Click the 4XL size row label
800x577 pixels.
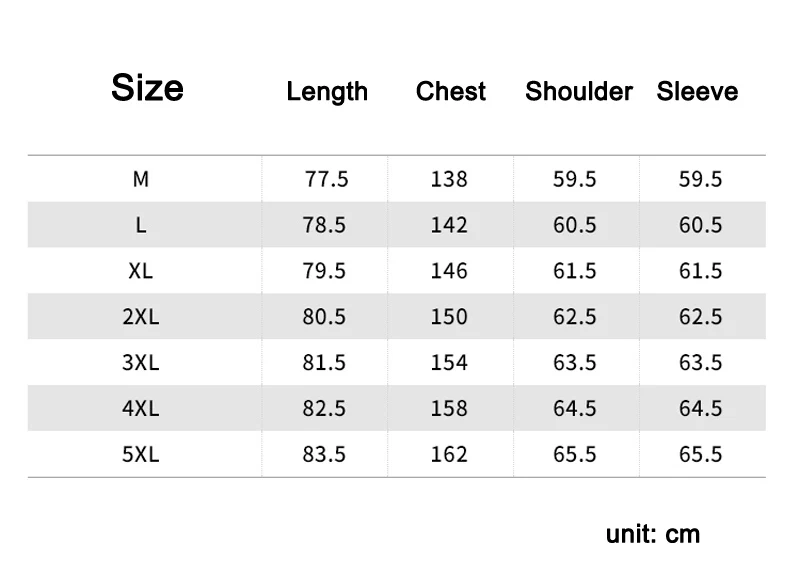[141, 409]
